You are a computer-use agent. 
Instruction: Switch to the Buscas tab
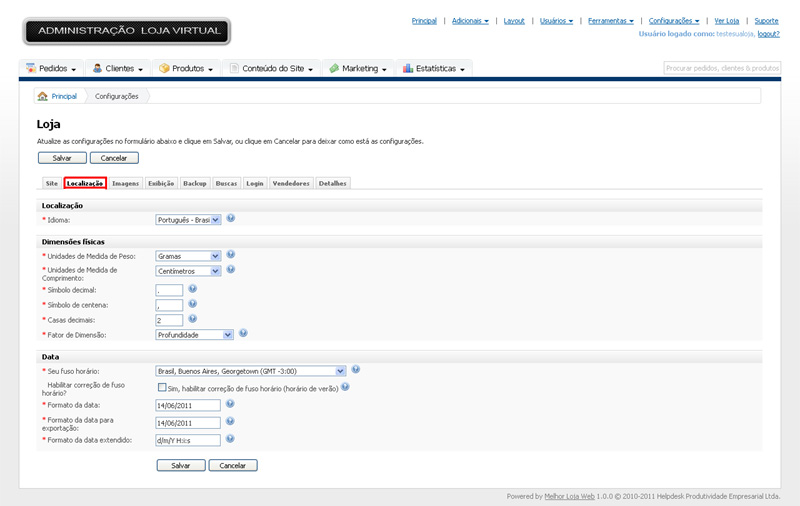(227, 183)
